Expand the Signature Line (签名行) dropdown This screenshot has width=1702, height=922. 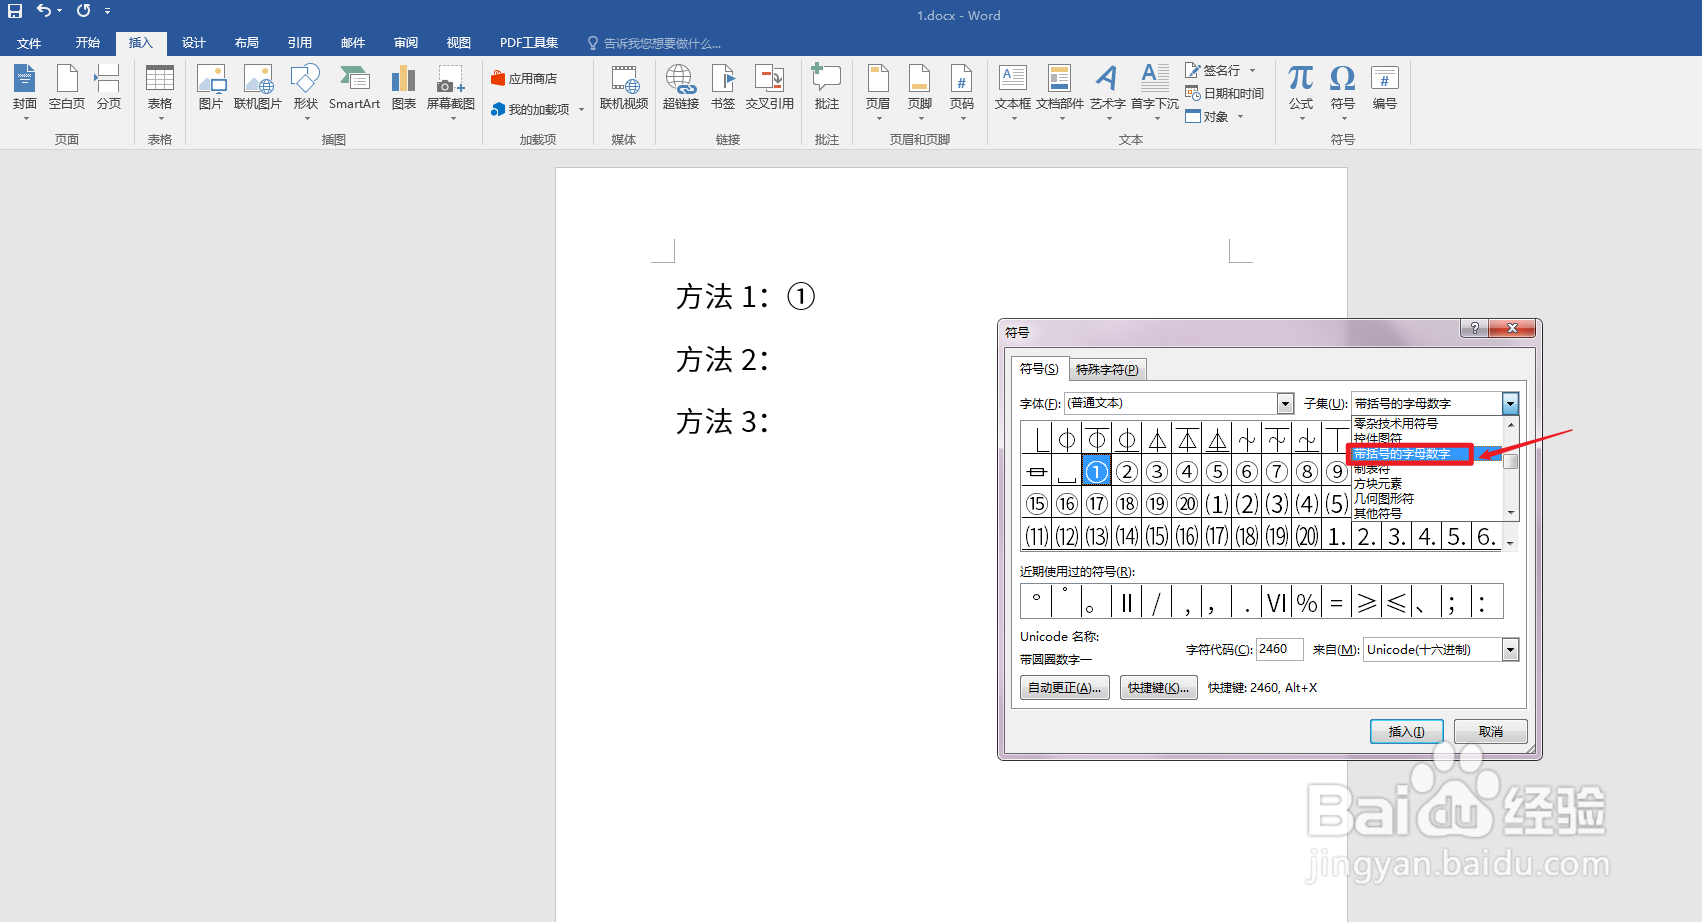pos(1252,71)
